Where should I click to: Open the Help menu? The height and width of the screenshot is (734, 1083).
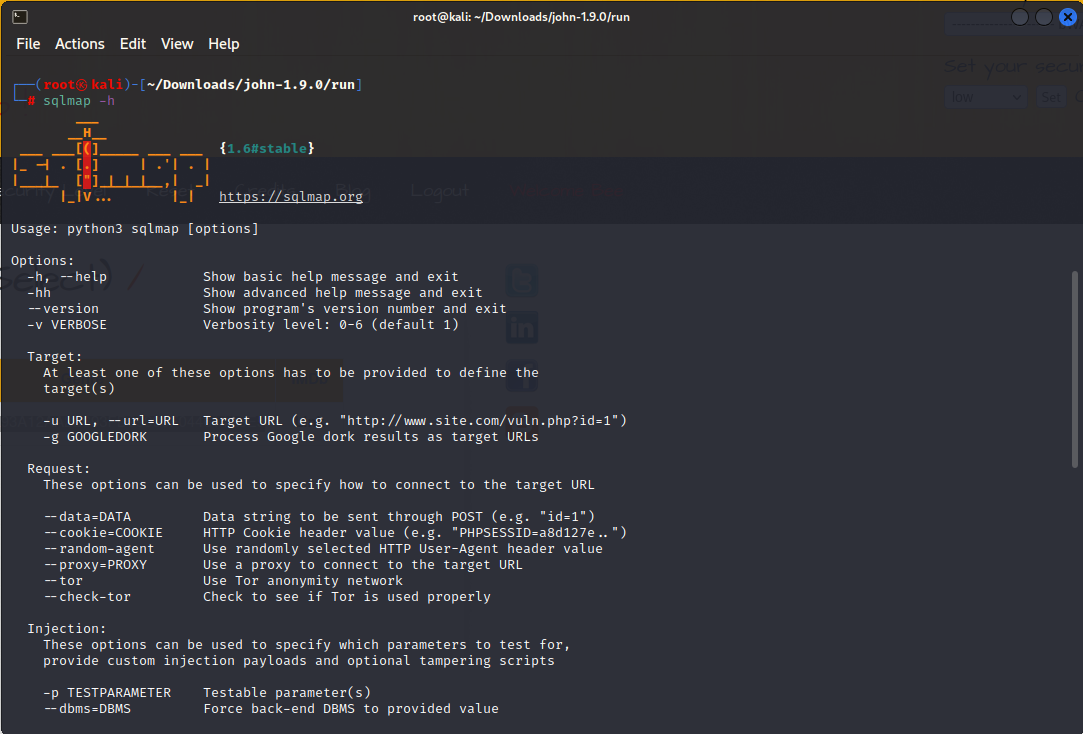(224, 44)
